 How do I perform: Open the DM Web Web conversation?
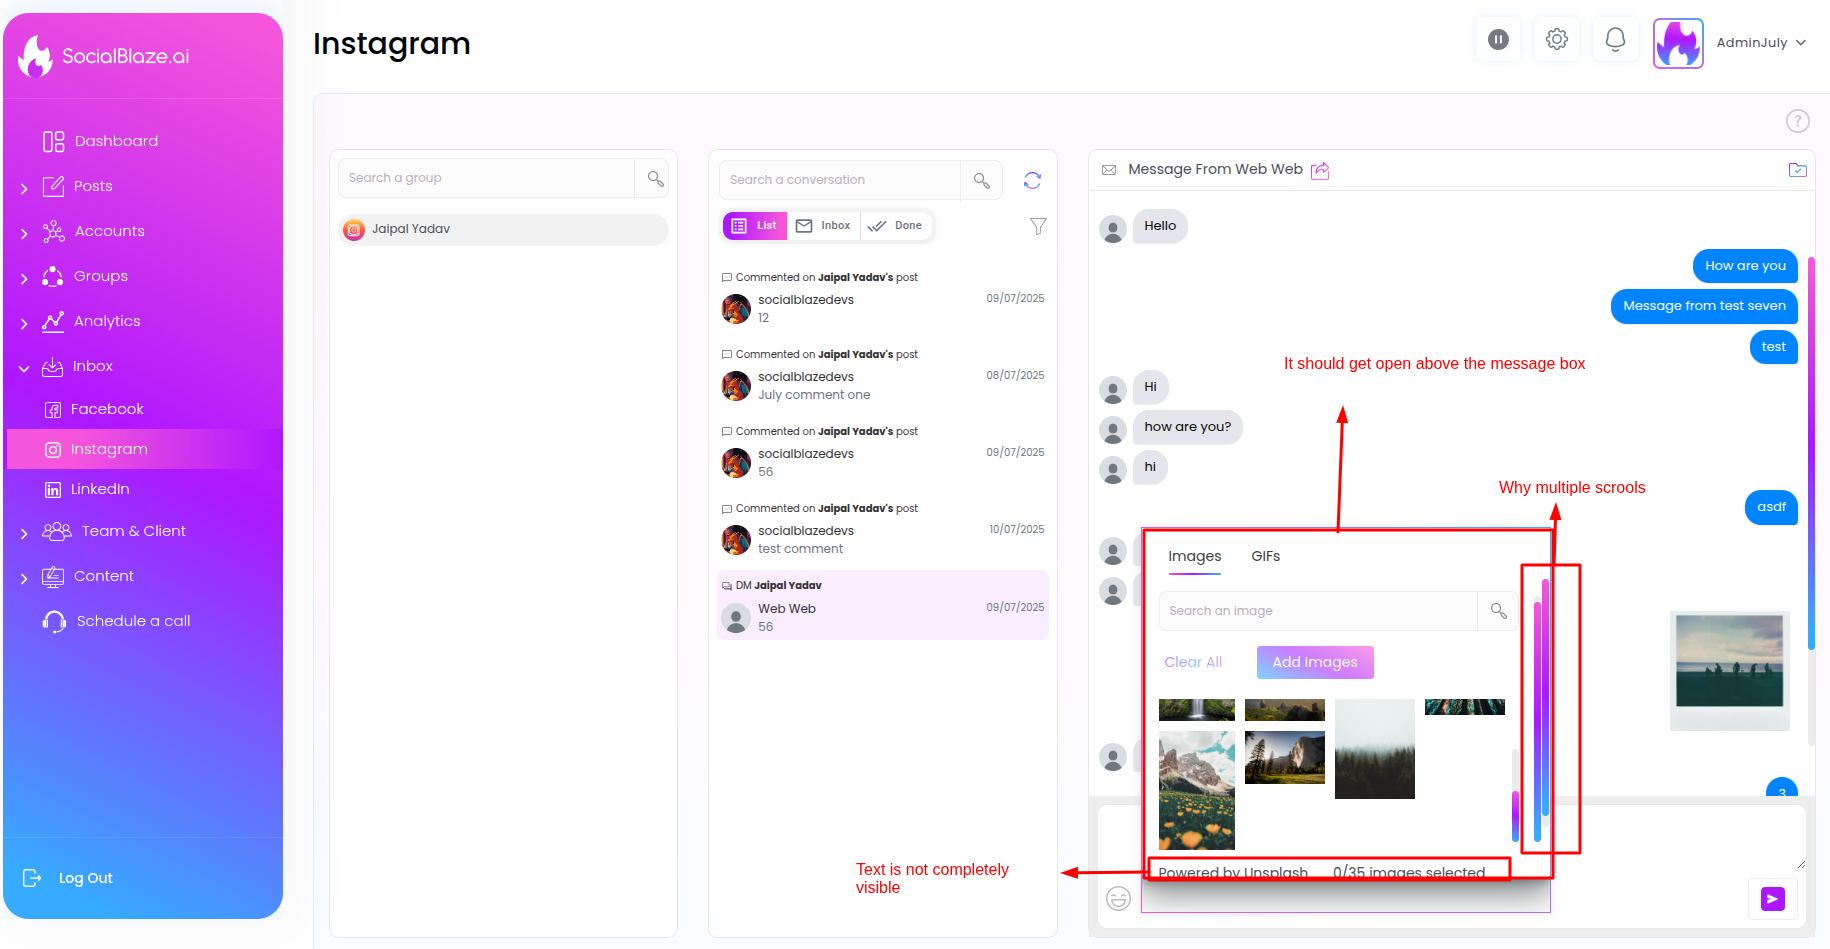pyautogui.click(x=883, y=605)
